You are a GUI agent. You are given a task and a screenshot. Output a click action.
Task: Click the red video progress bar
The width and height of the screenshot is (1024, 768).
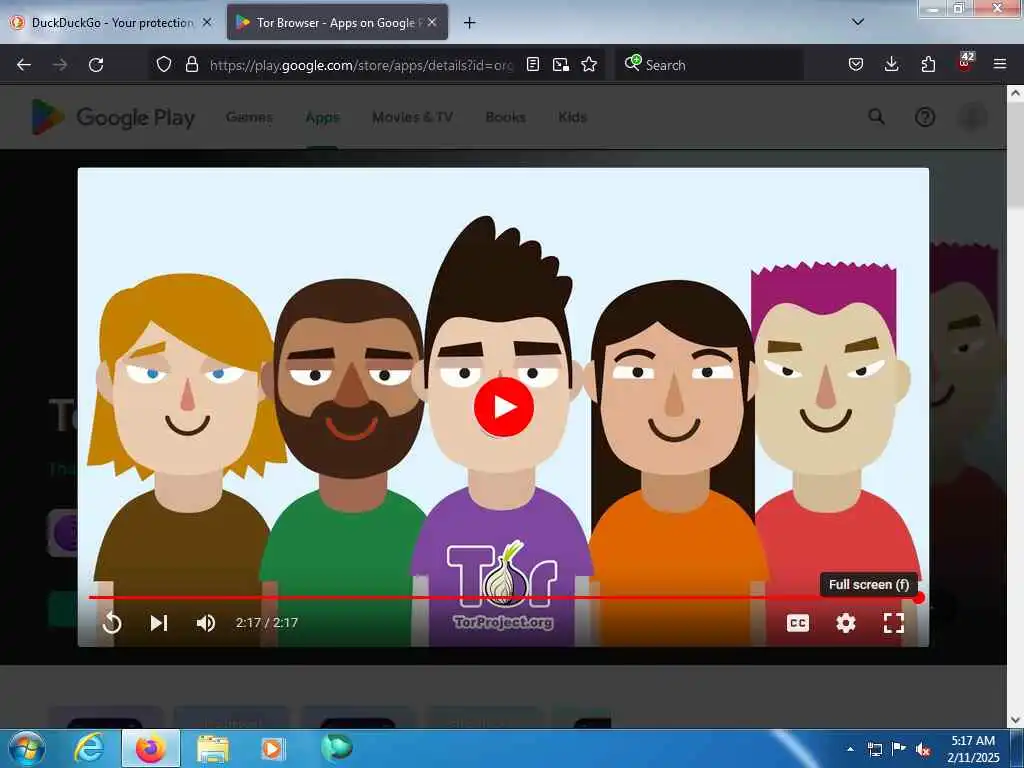pyautogui.click(x=504, y=598)
